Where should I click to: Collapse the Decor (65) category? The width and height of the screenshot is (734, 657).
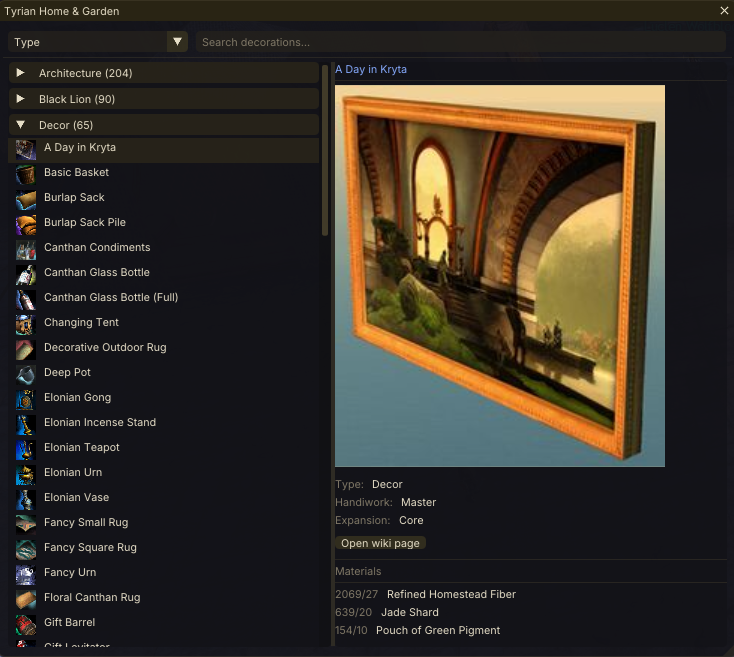164,125
